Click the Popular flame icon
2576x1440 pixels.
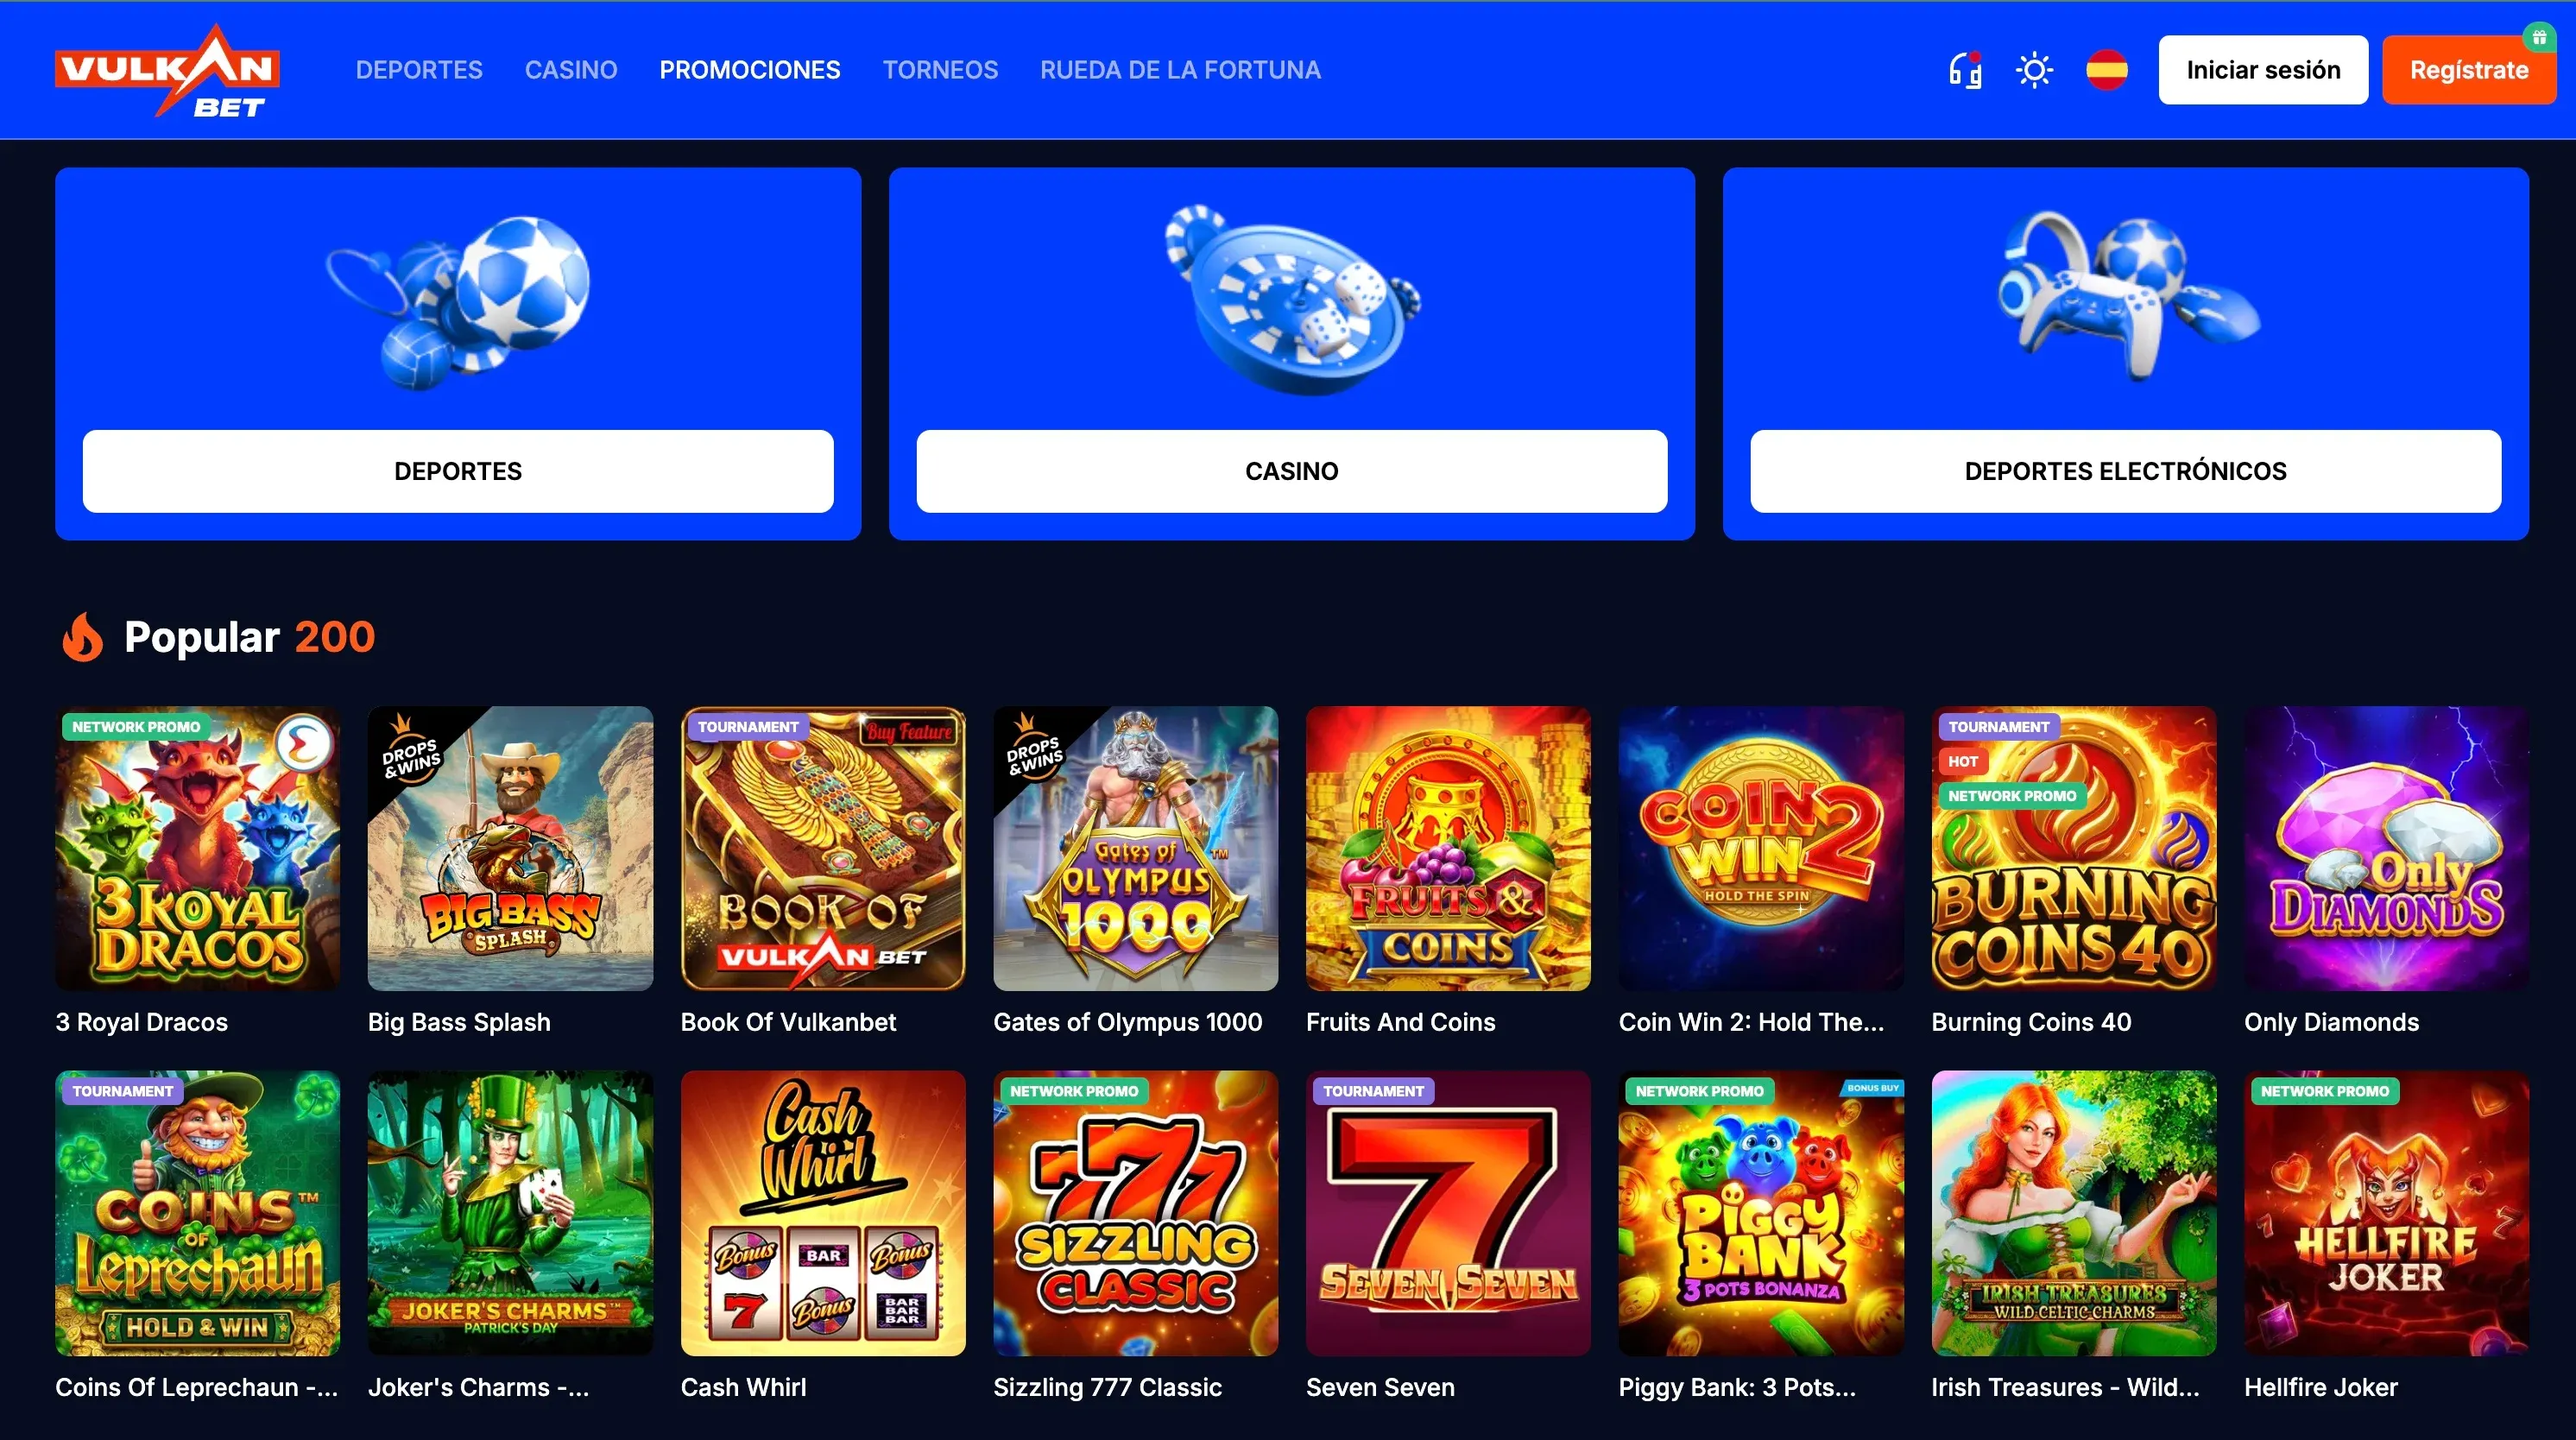pos(83,637)
